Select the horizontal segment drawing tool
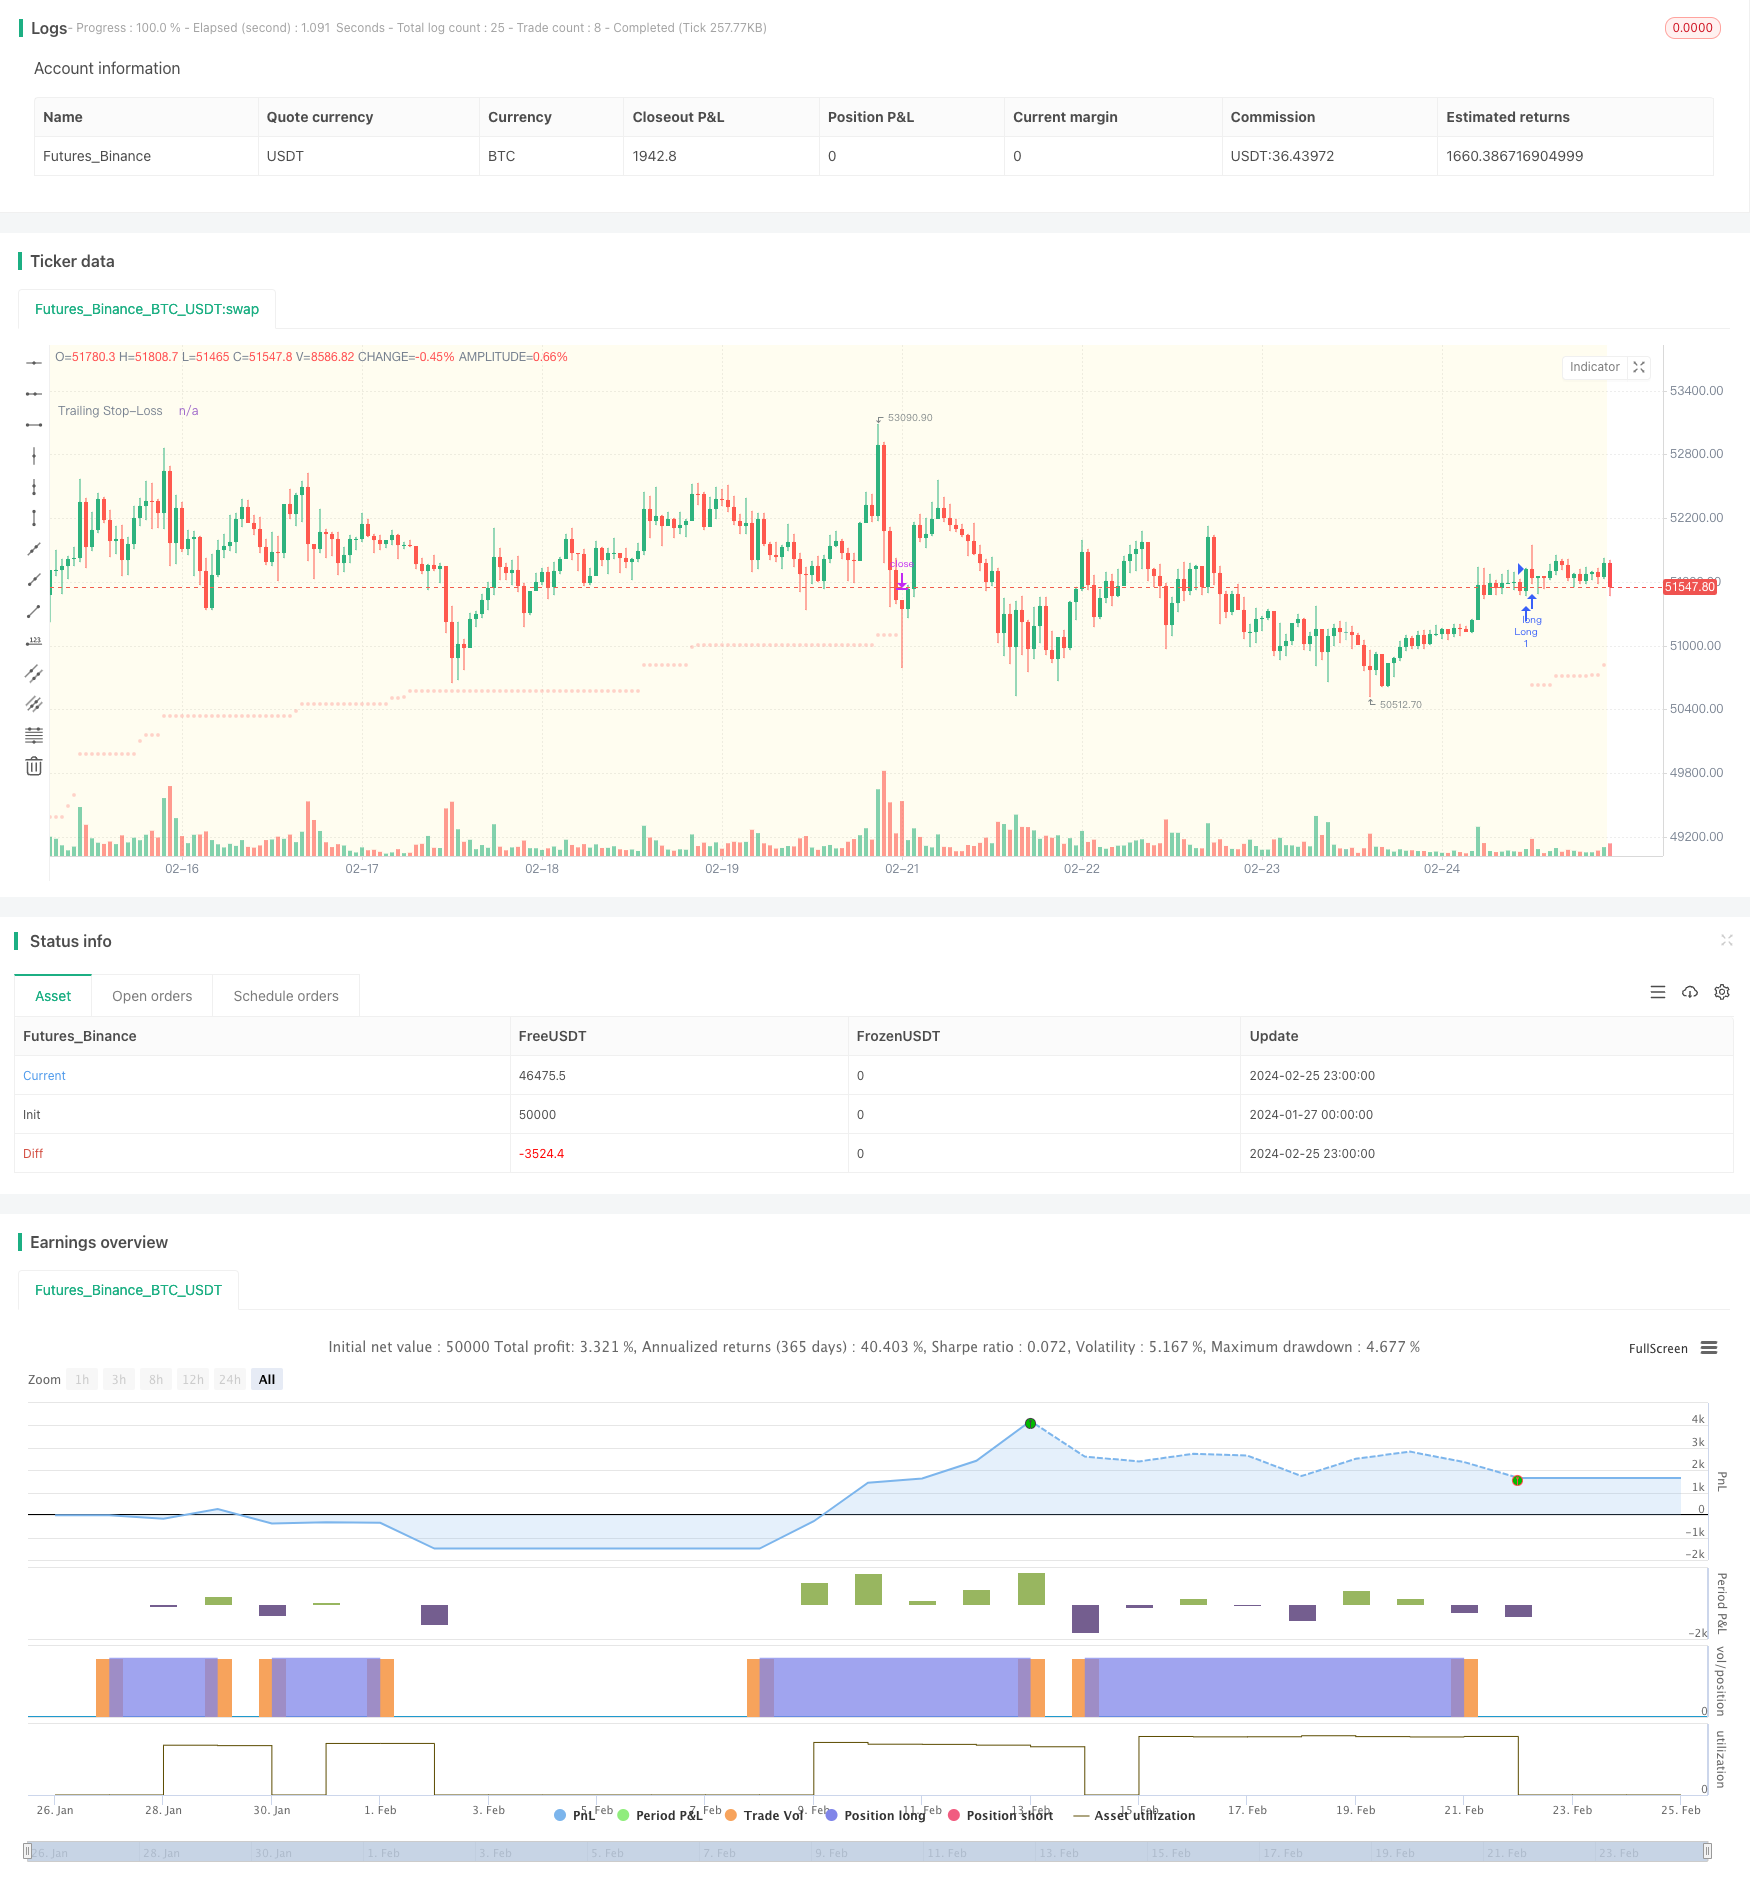Viewport: 1750px width, 1890px height. point(34,425)
